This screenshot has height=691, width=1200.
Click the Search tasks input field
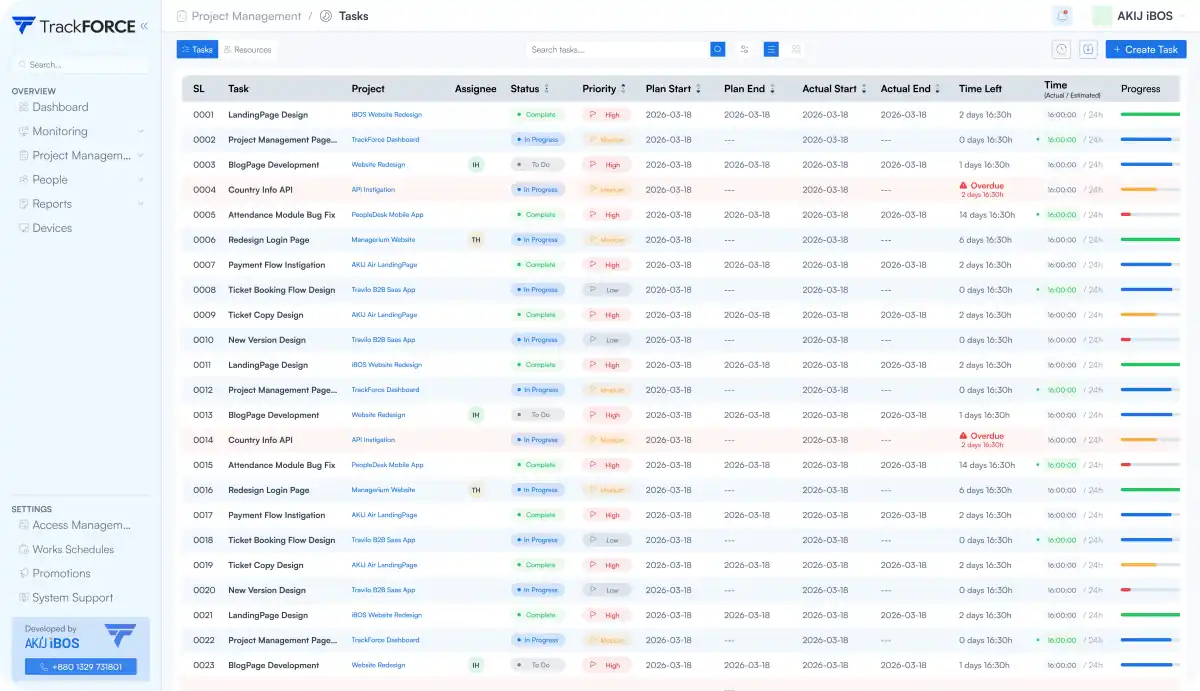(x=618, y=49)
